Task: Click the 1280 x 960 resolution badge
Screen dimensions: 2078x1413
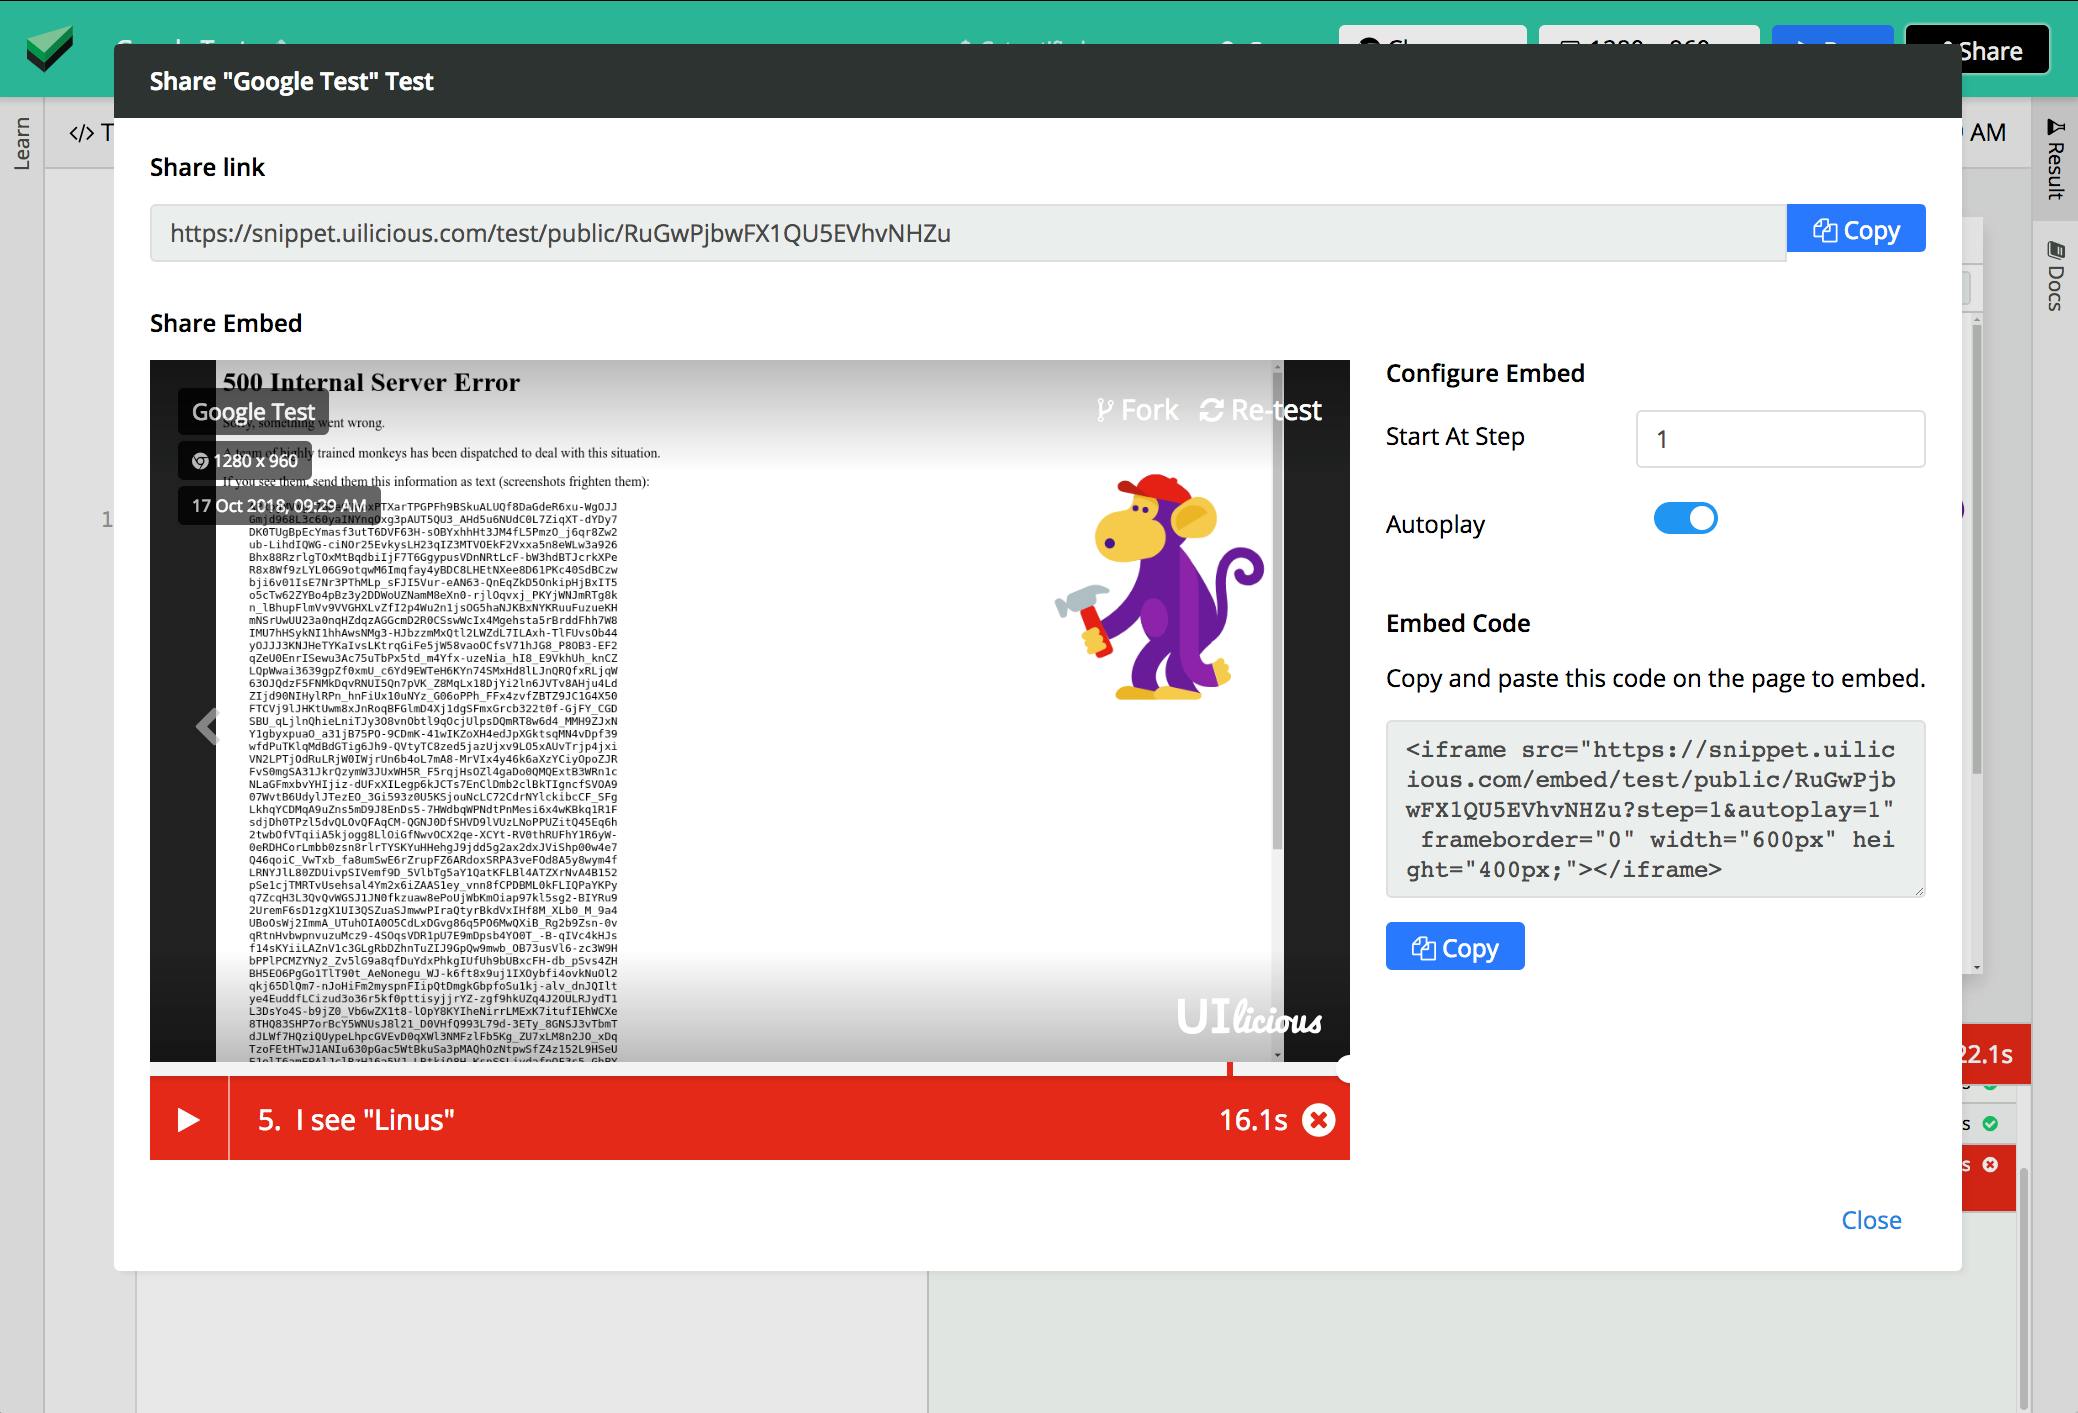Action: [245, 461]
